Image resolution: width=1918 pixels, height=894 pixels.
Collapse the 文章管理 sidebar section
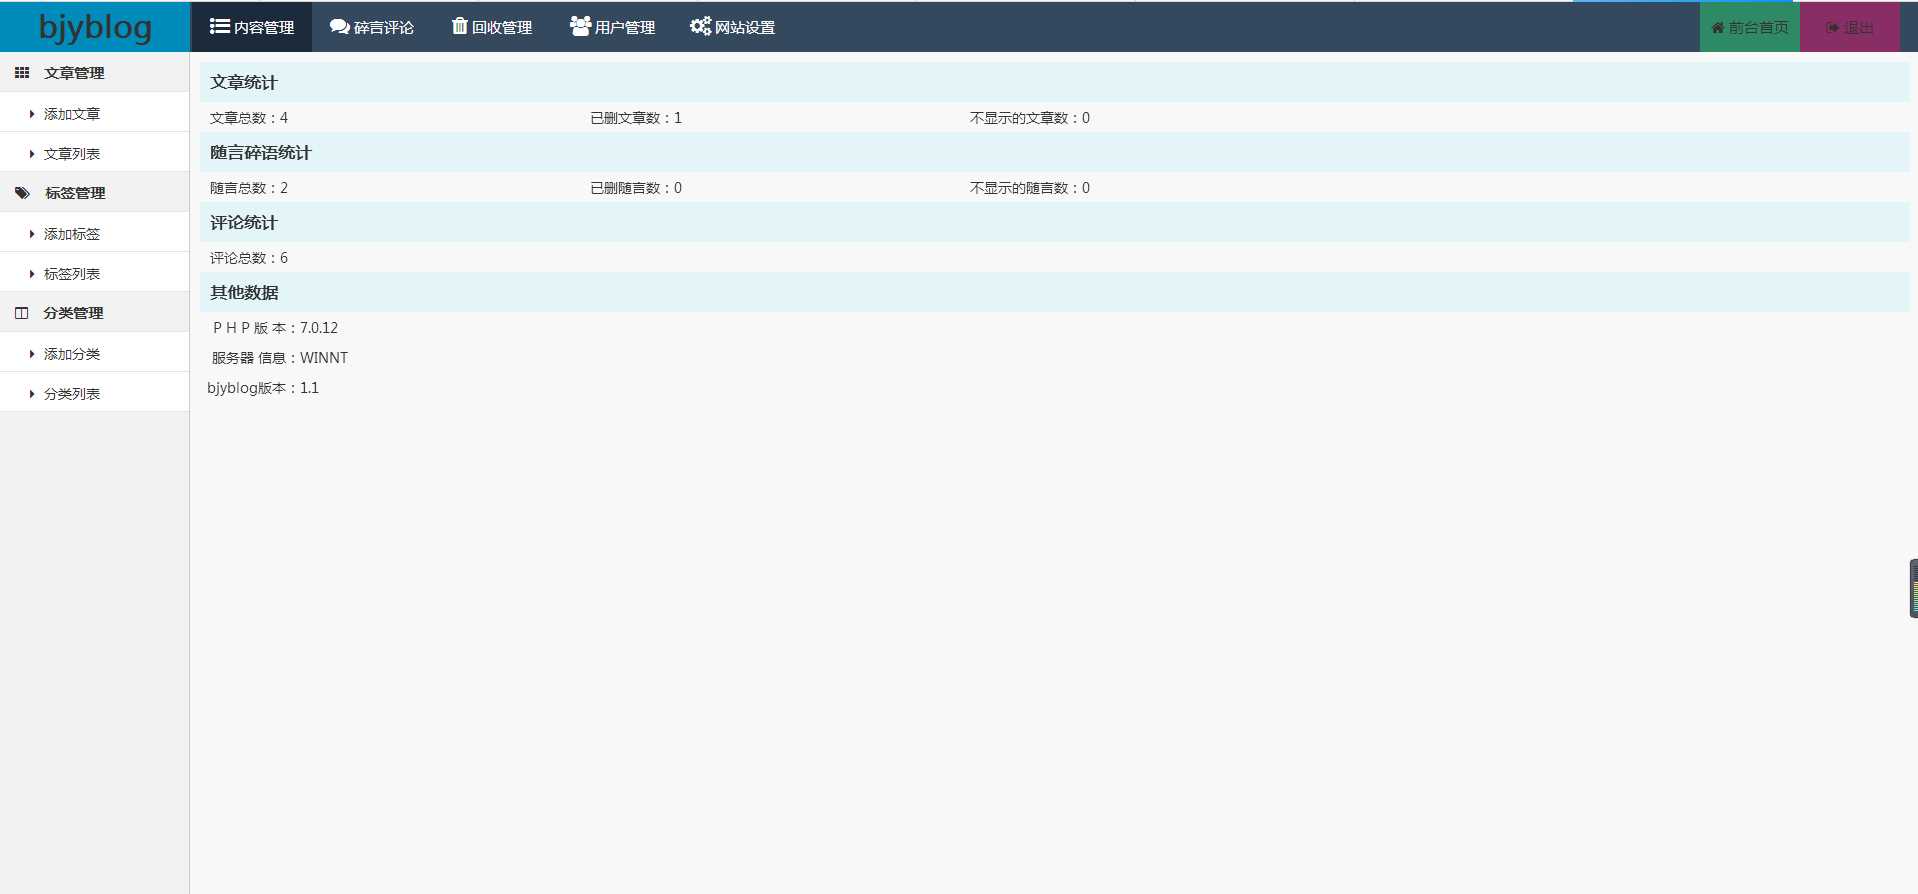95,73
